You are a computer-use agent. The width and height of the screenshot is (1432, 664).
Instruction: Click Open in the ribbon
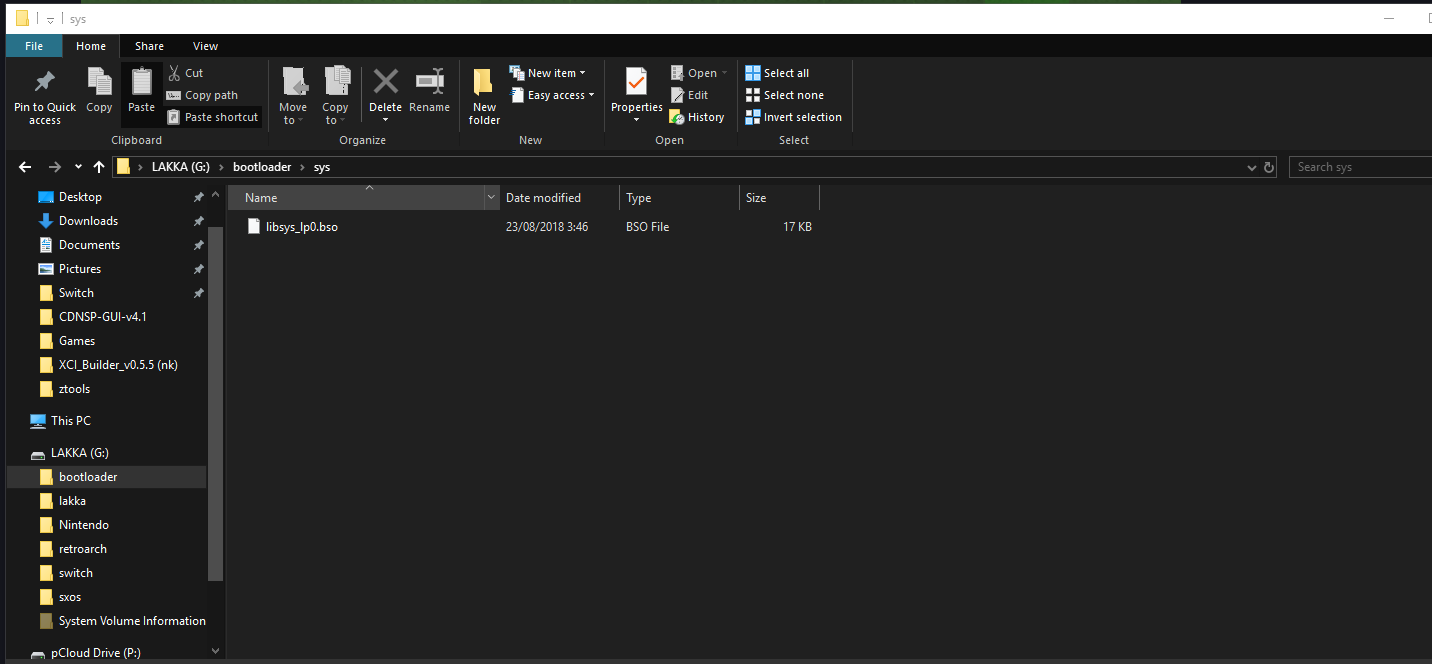[698, 73]
